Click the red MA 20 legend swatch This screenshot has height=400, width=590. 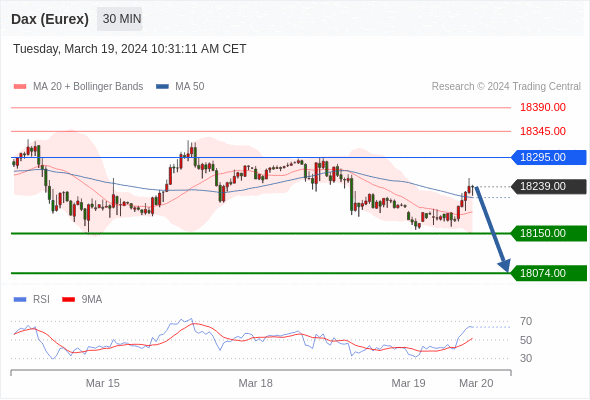(x=20, y=87)
